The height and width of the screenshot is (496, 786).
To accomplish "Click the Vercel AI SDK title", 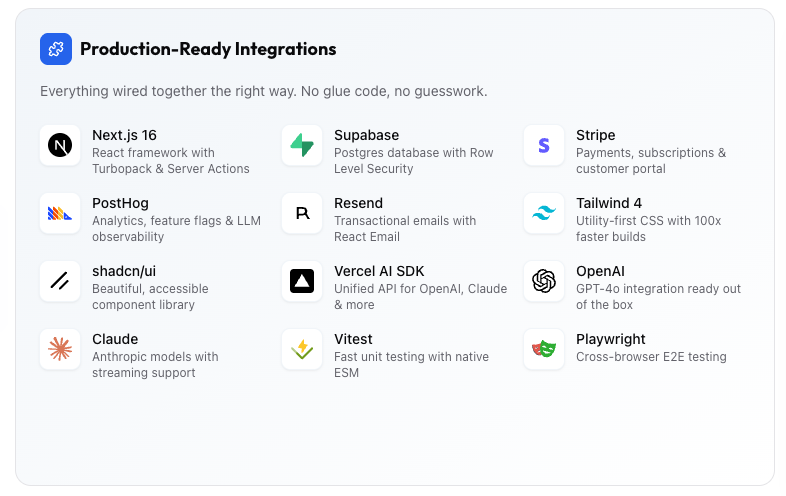I will (379, 271).
